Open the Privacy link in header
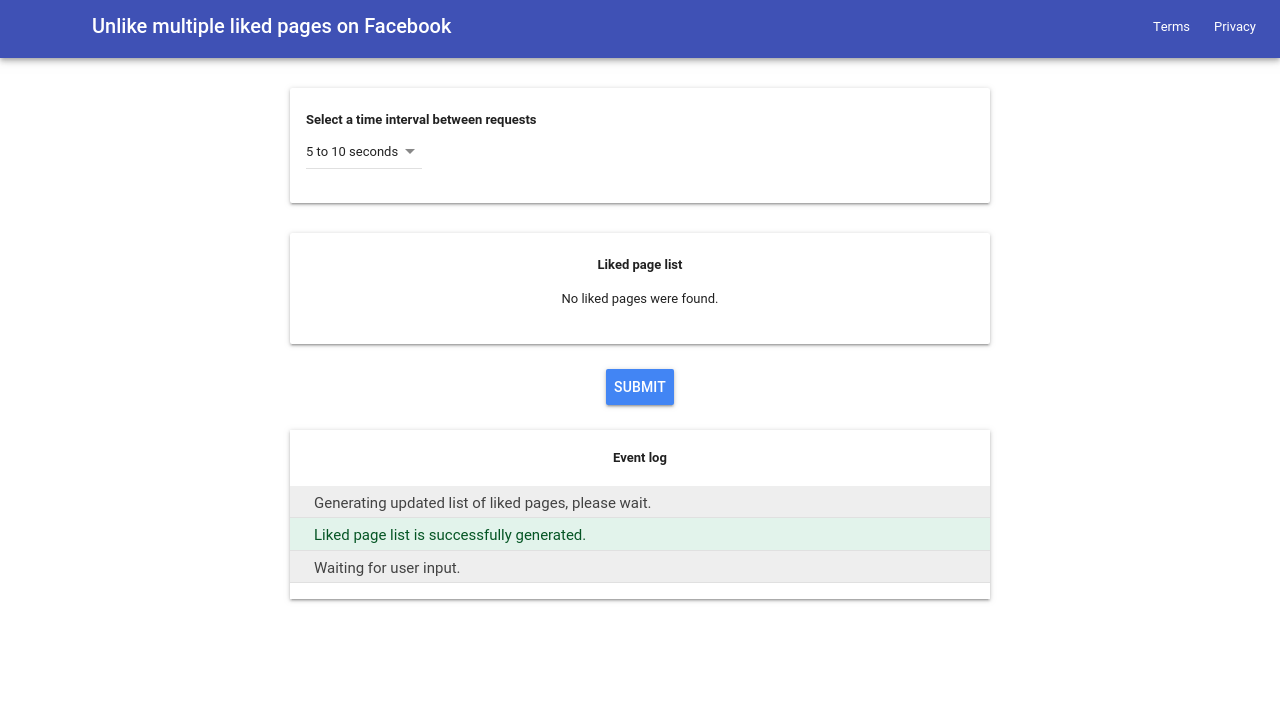 1234,27
